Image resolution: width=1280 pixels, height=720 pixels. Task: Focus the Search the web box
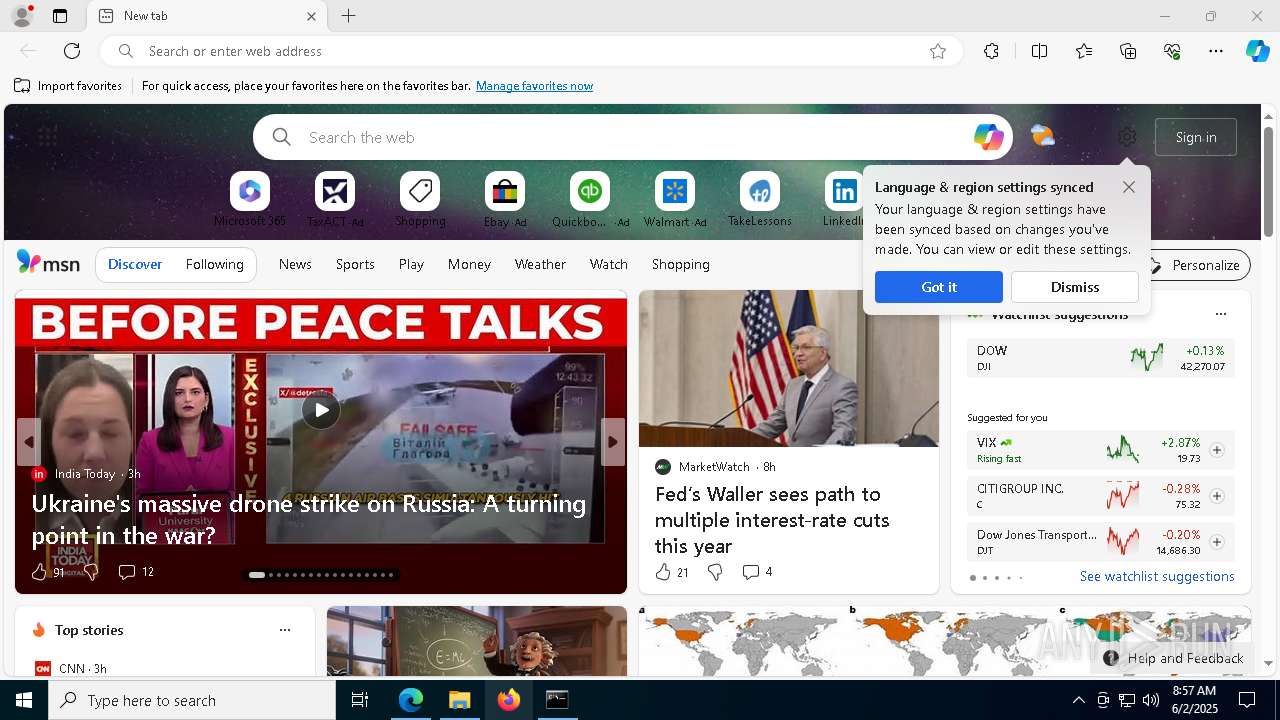click(x=632, y=137)
